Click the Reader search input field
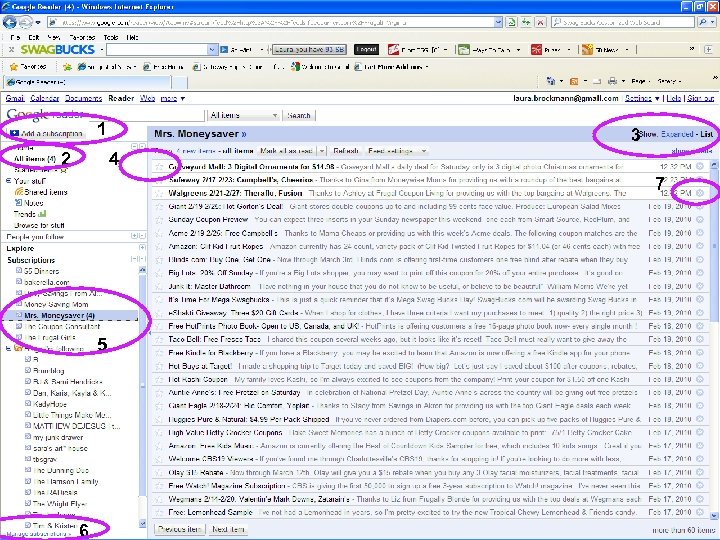Viewport: 720px width, 540px height. (145, 115)
